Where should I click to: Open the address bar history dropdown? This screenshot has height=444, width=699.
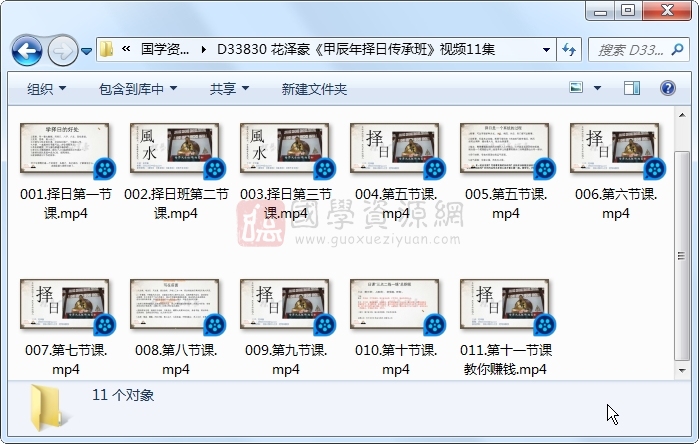[546, 49]
